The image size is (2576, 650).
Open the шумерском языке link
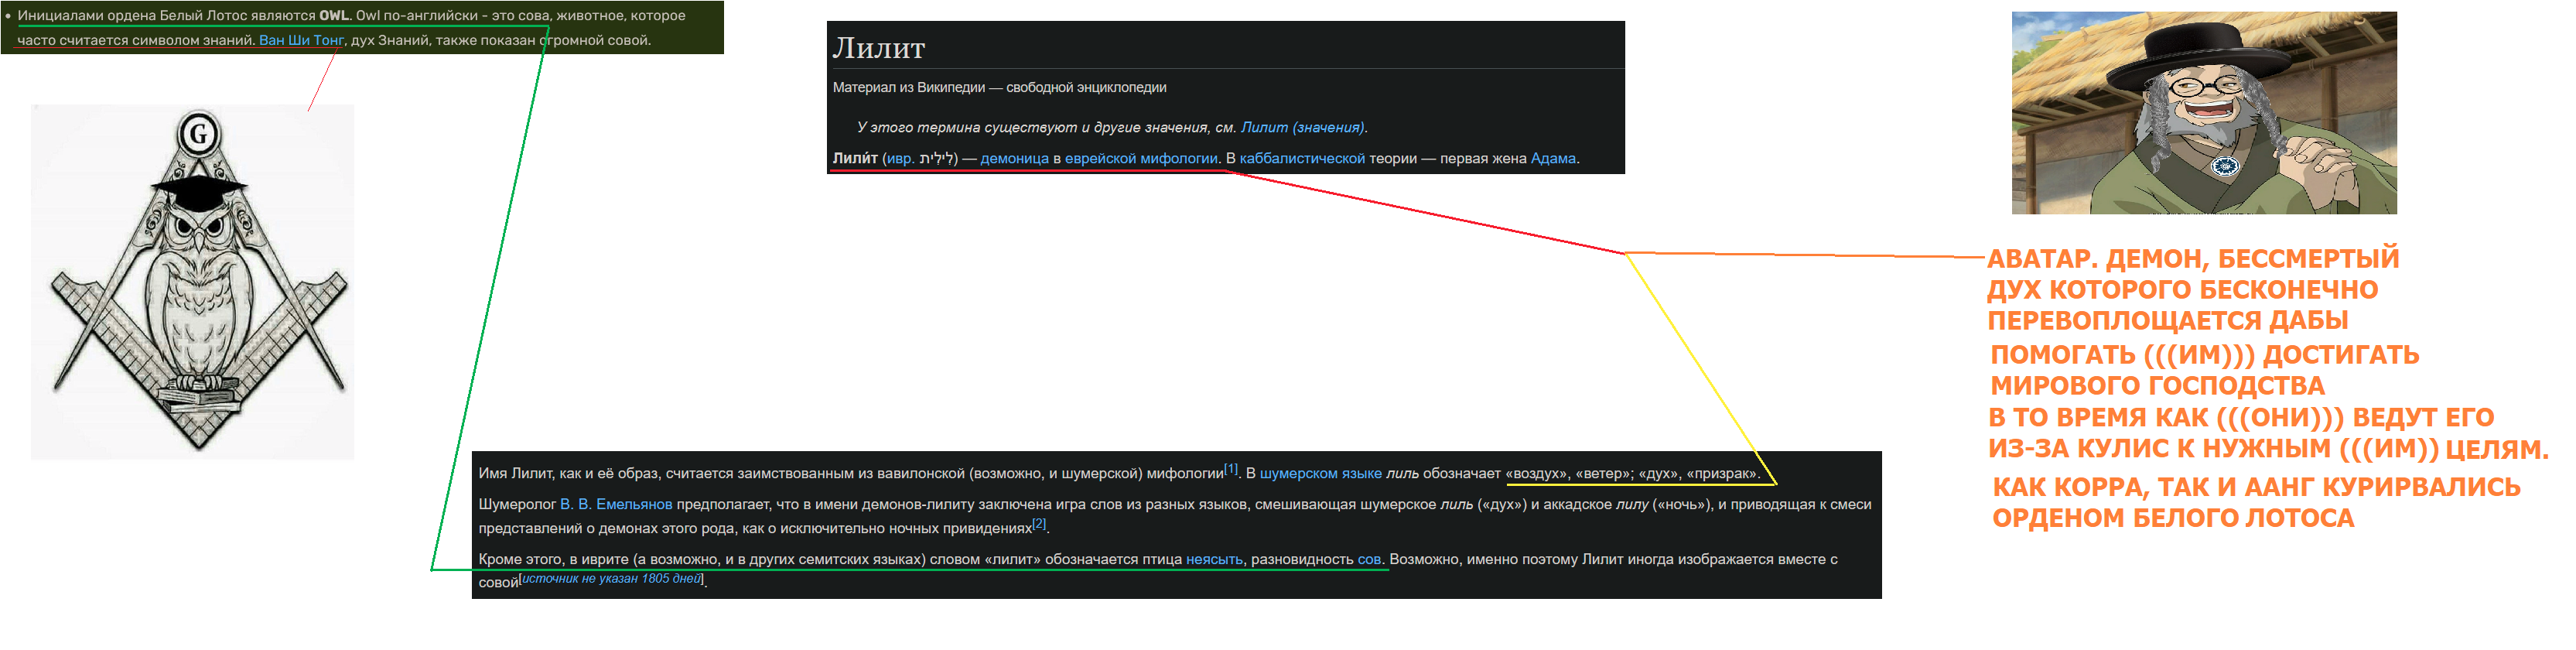click(x=1320, y=473)
